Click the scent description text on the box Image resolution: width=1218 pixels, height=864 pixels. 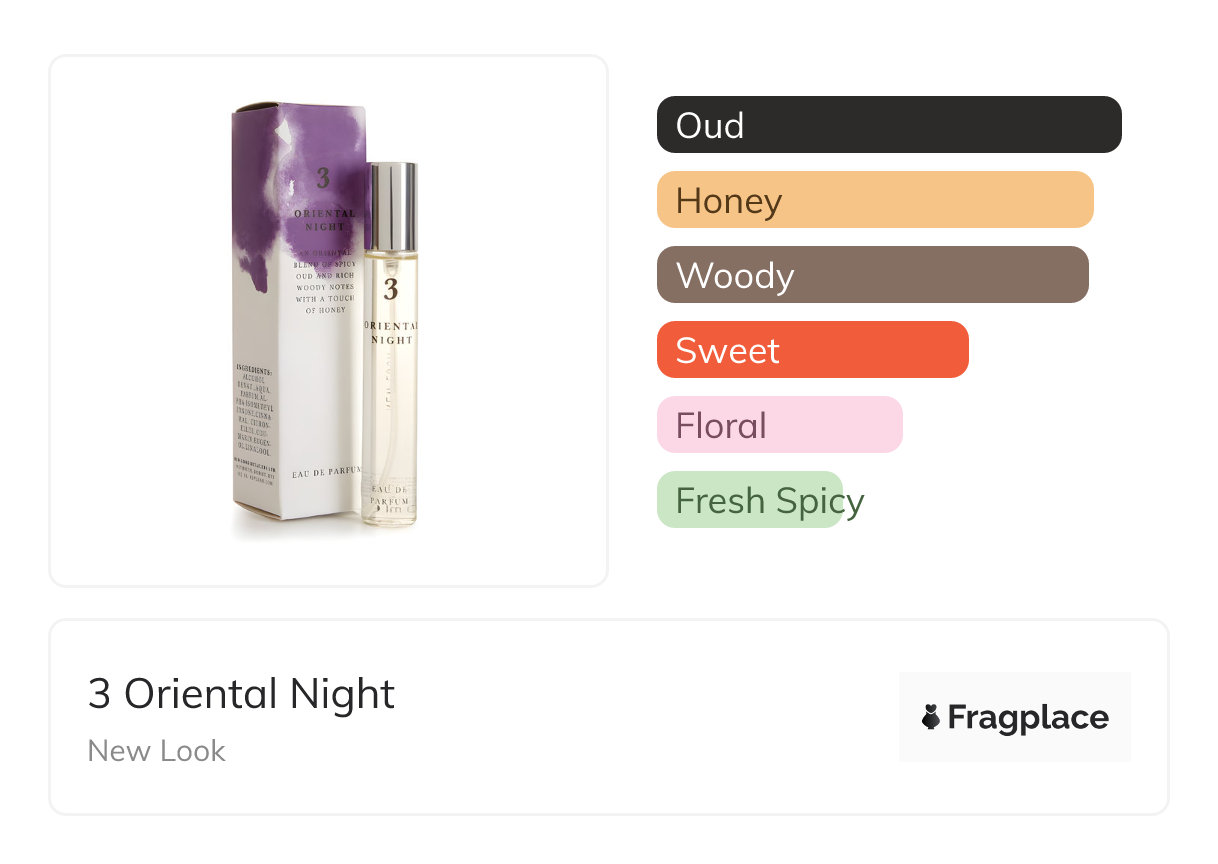tap(323, 282)
